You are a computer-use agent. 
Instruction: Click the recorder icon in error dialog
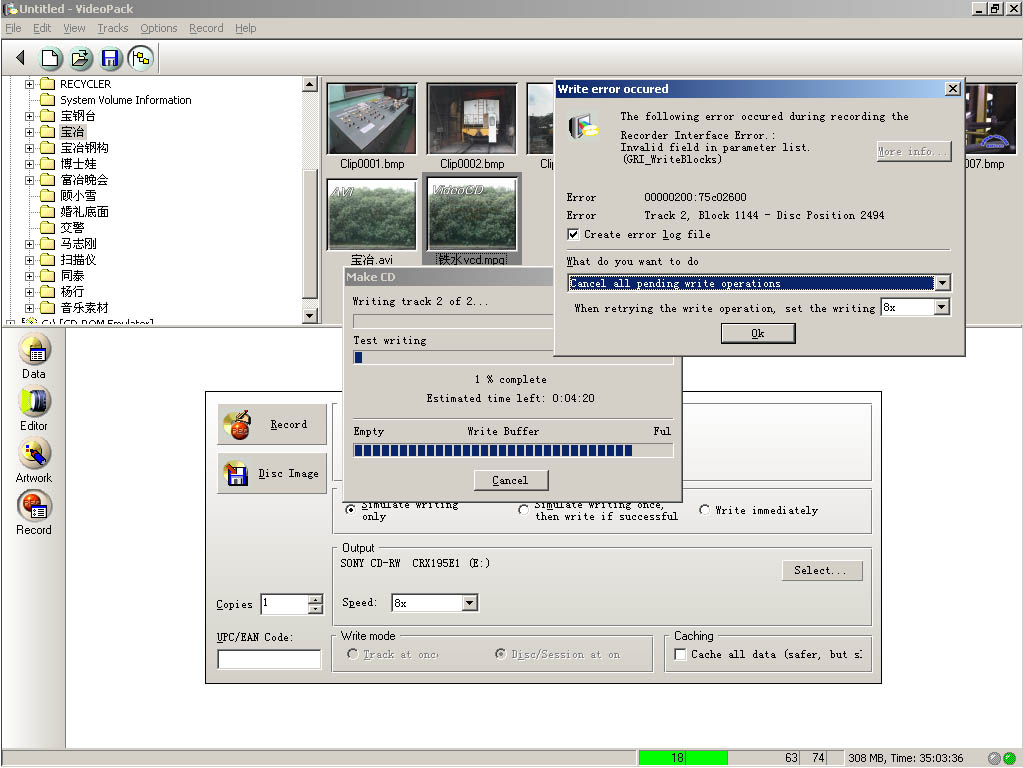pos(583,127)
